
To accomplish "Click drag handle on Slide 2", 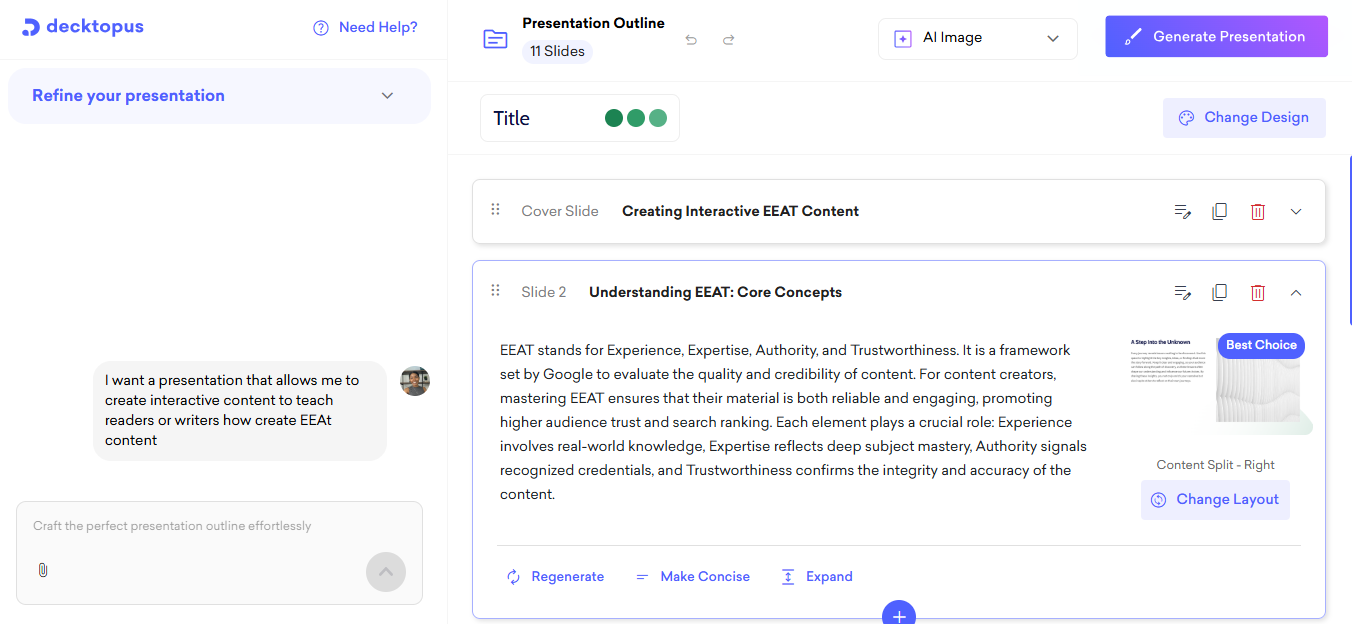I will 495,291.
